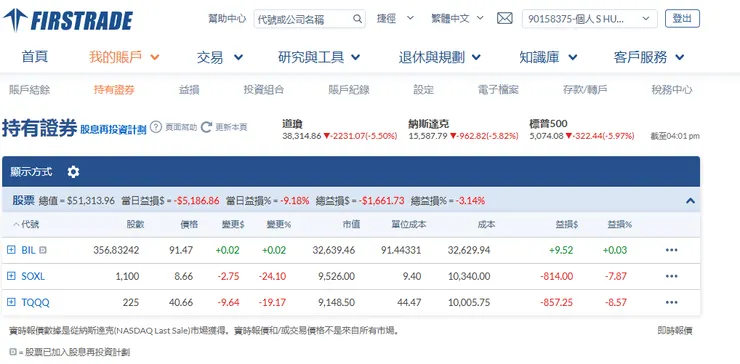Go to 首頁 home page
The width and height of the screenshot is (740, 364).
tap(34, 57)
